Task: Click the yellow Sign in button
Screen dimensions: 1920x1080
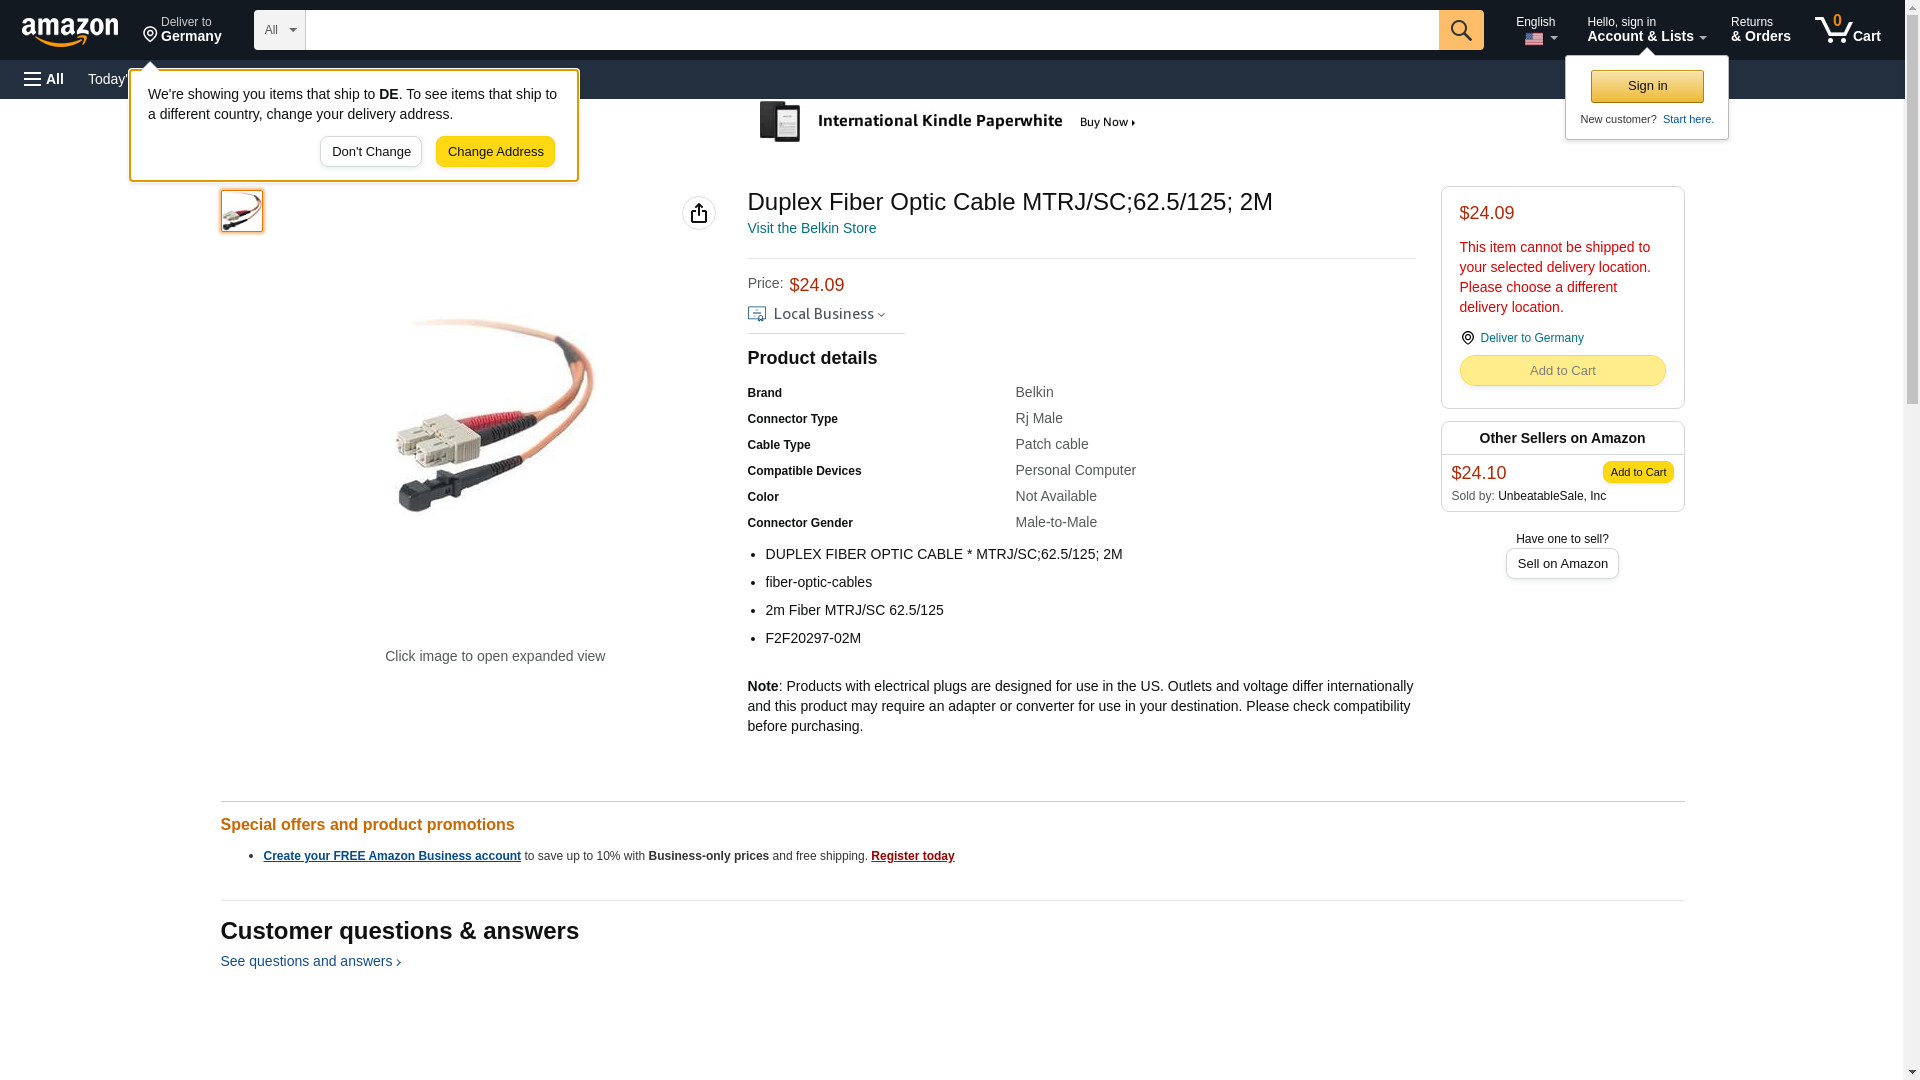Action: (x=1647, y=86)
